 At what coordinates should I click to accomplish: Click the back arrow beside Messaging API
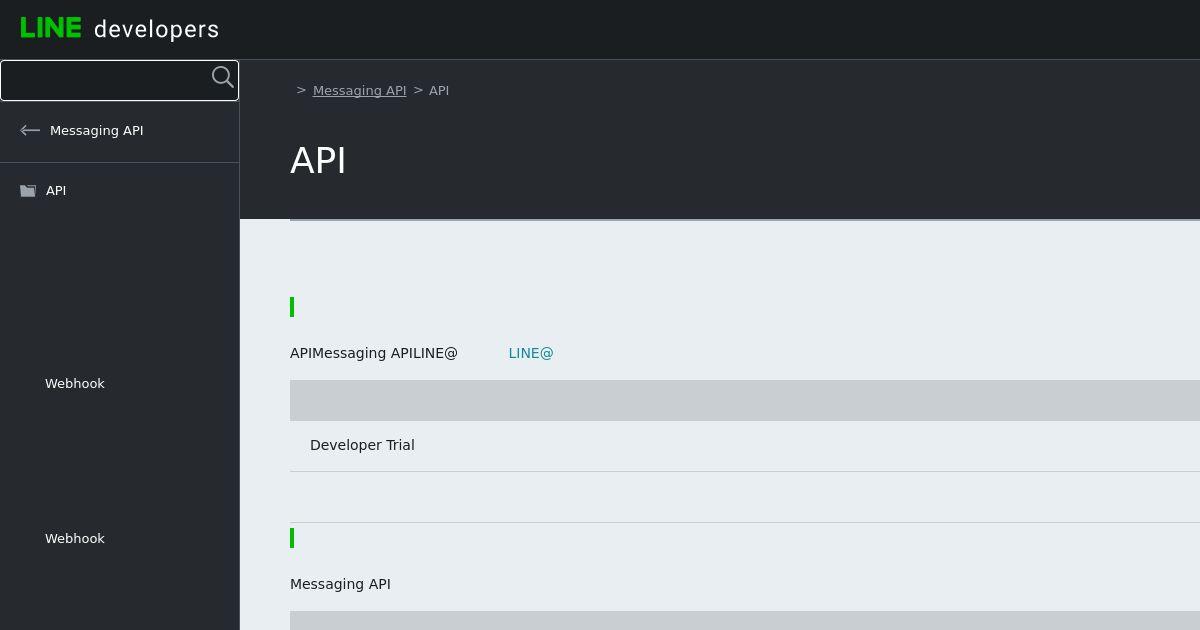pyautogui.click(x=30, y=130)
